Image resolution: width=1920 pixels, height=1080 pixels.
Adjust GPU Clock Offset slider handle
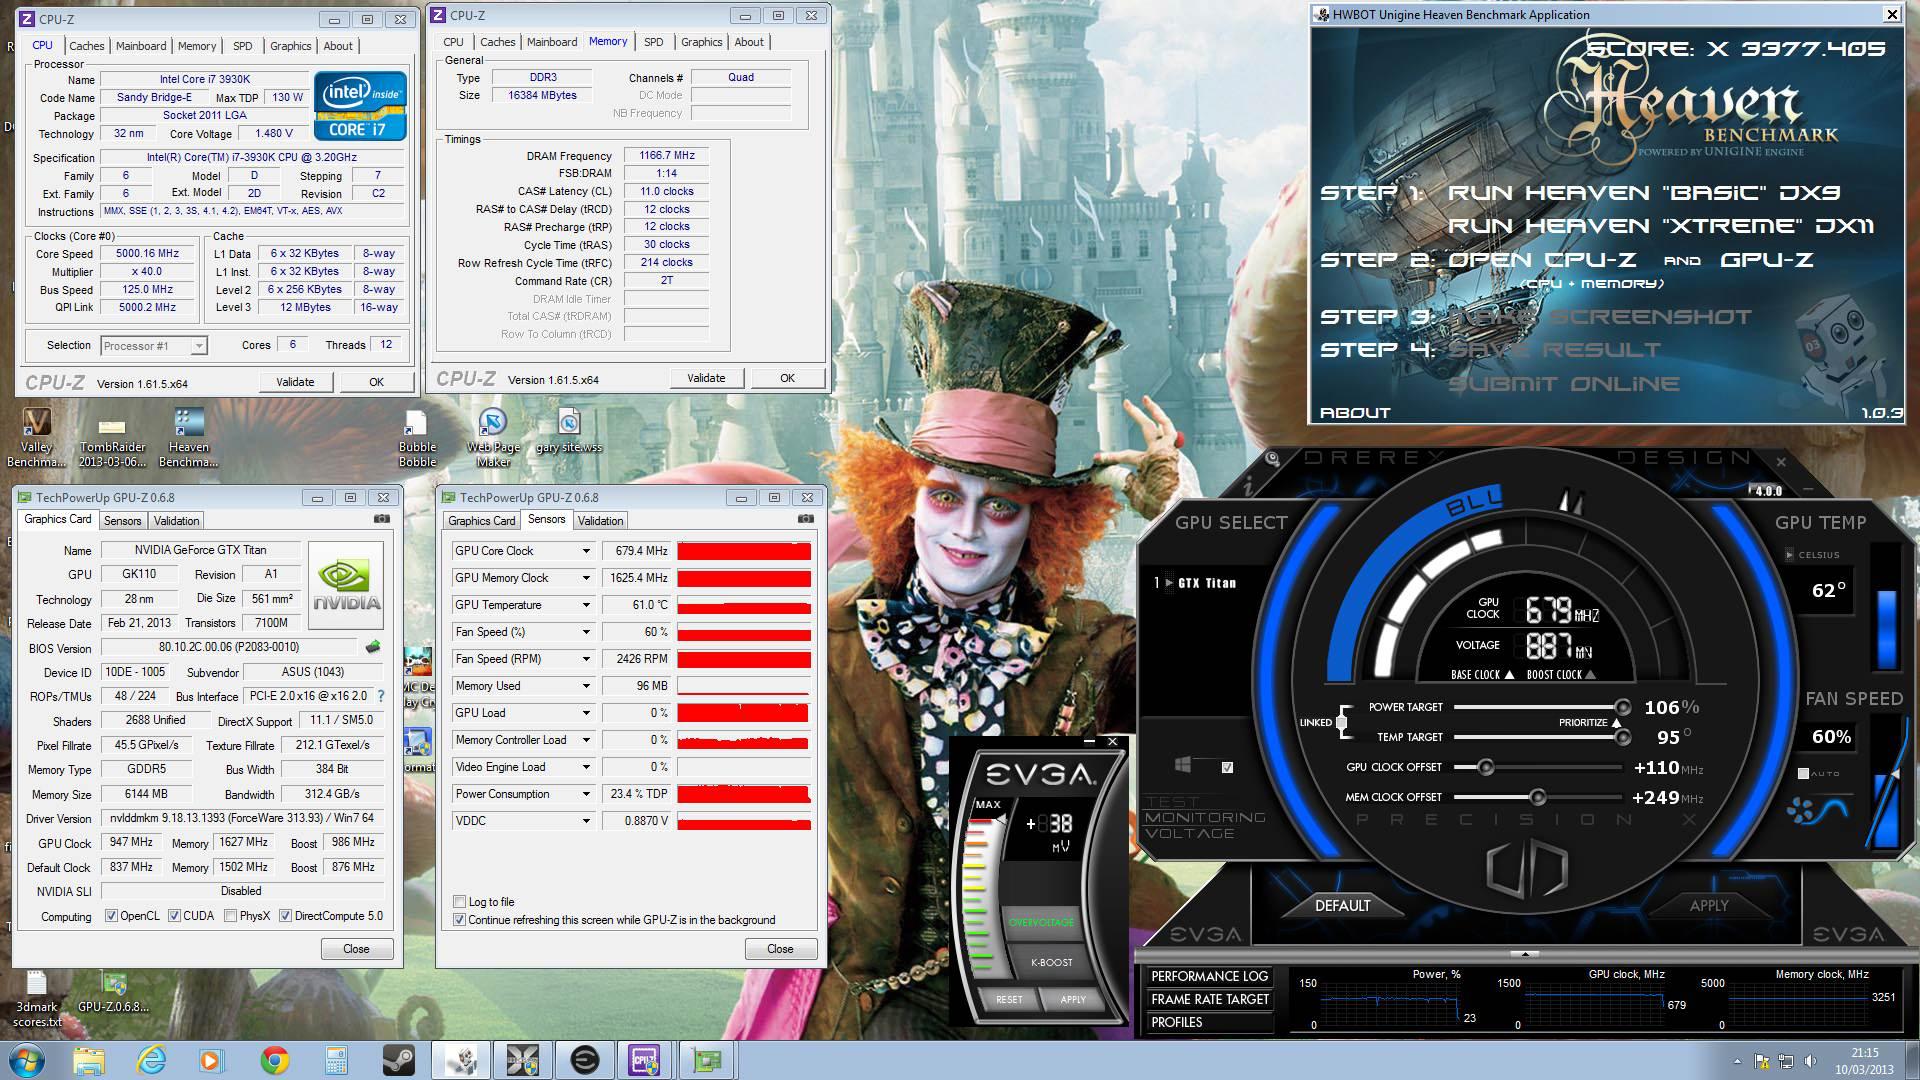pyautogui.click(x=1485, y=767)
